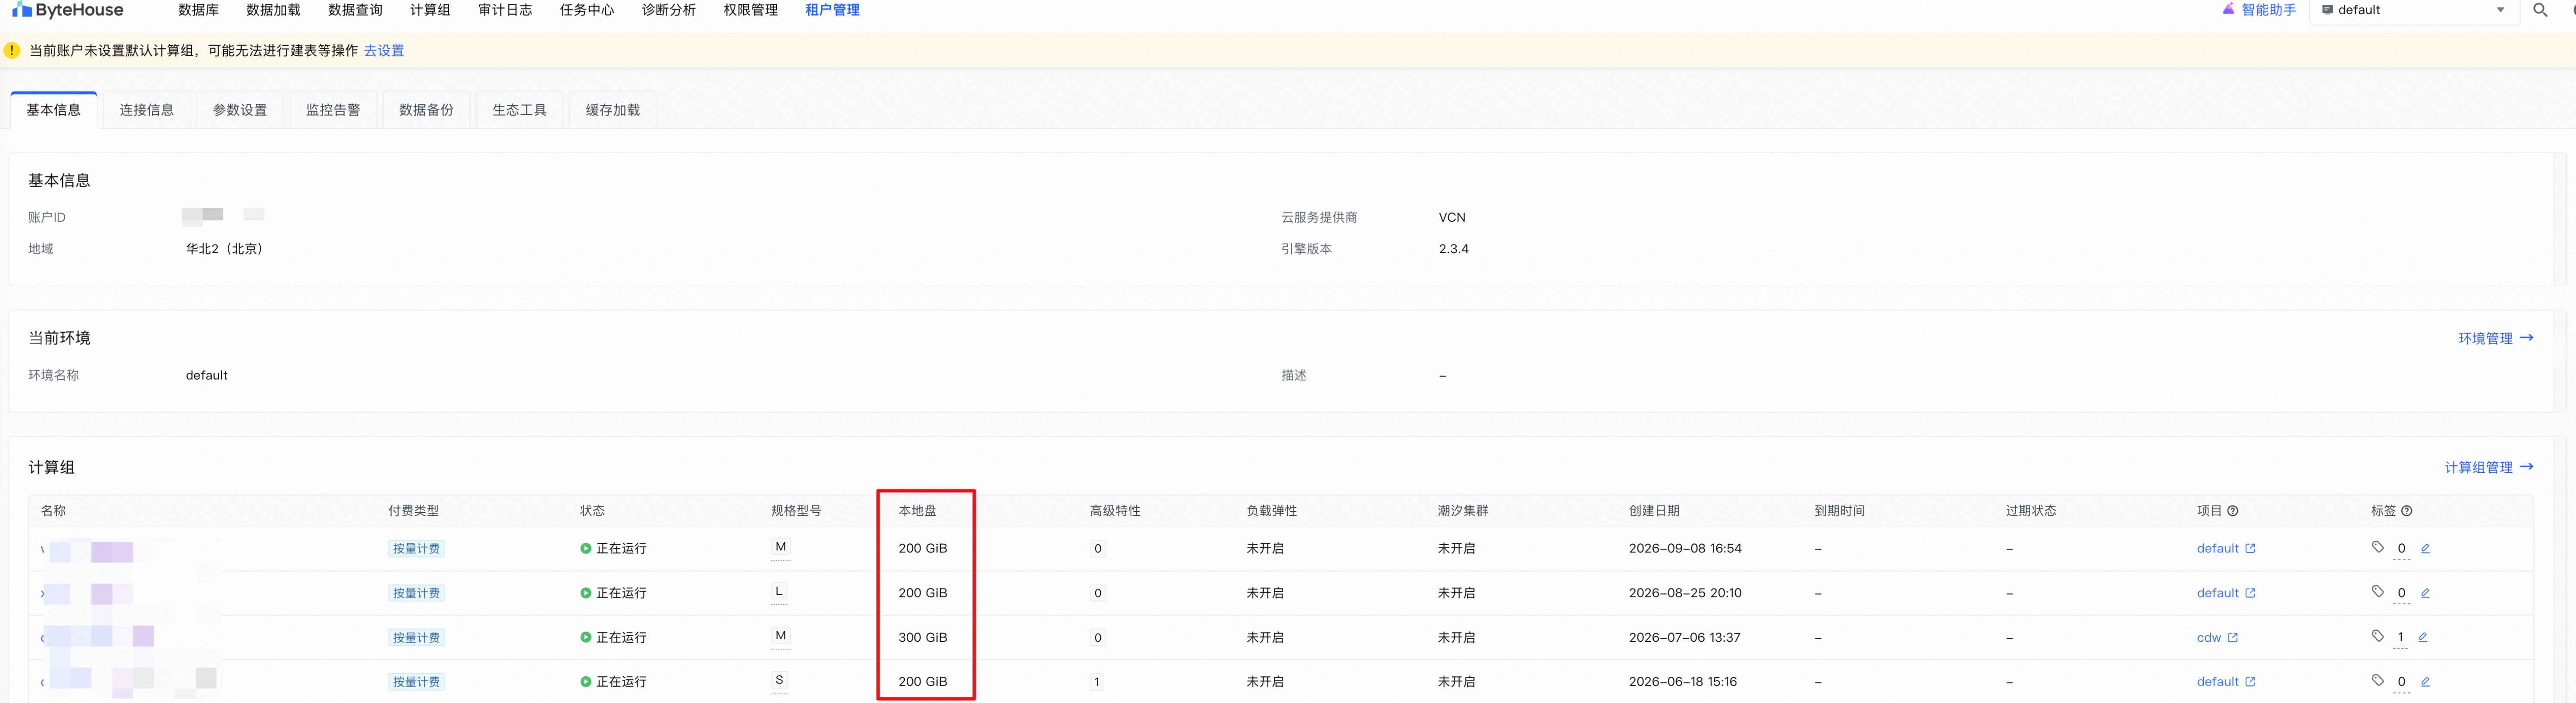Edit tags for the 2026-09-08 16:54 row
The height and width of the screenshot is (703, 2576).
coord(2424,549)
